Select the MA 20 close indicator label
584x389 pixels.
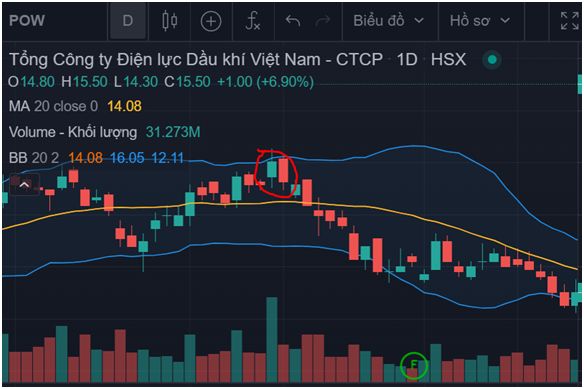click(53, 106)
